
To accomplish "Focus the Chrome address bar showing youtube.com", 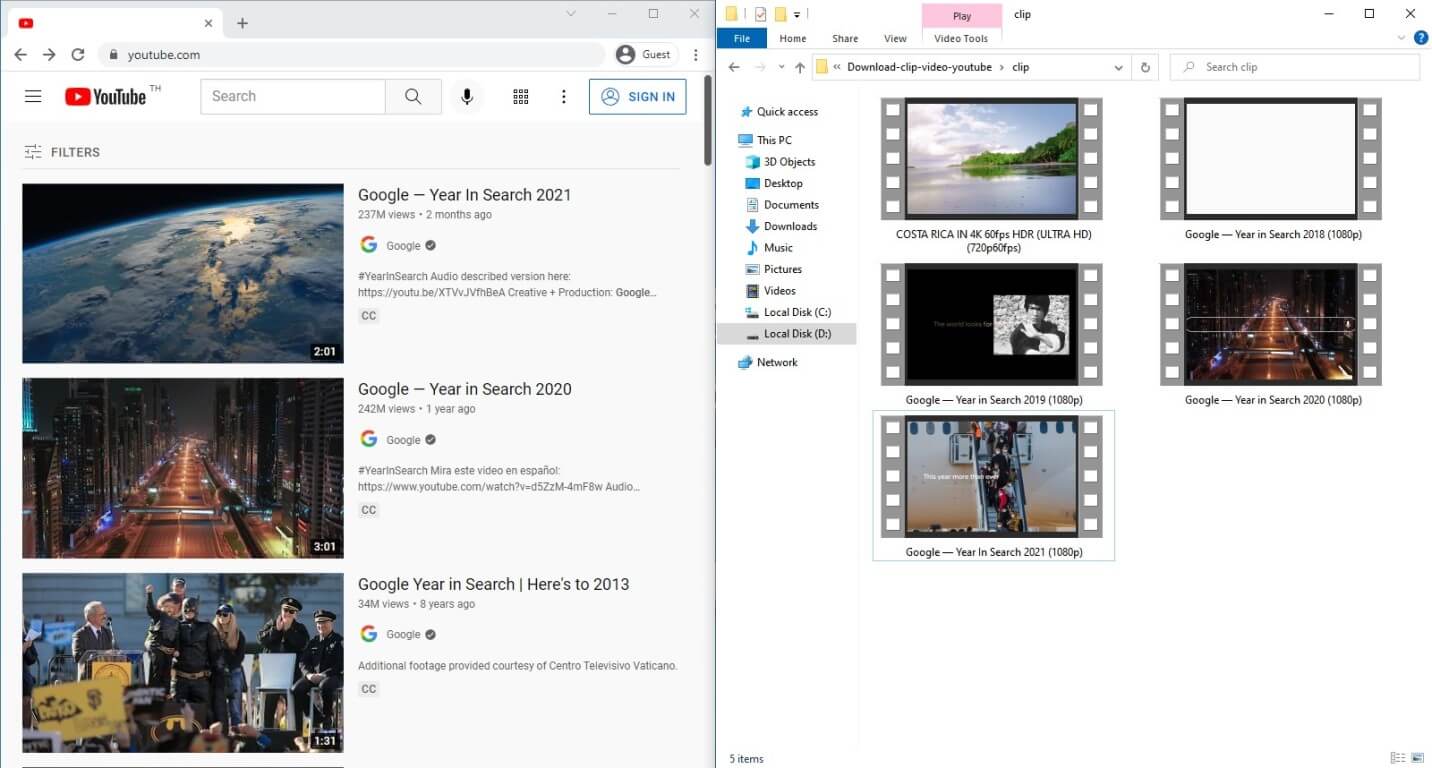I will tap(351, 55).
